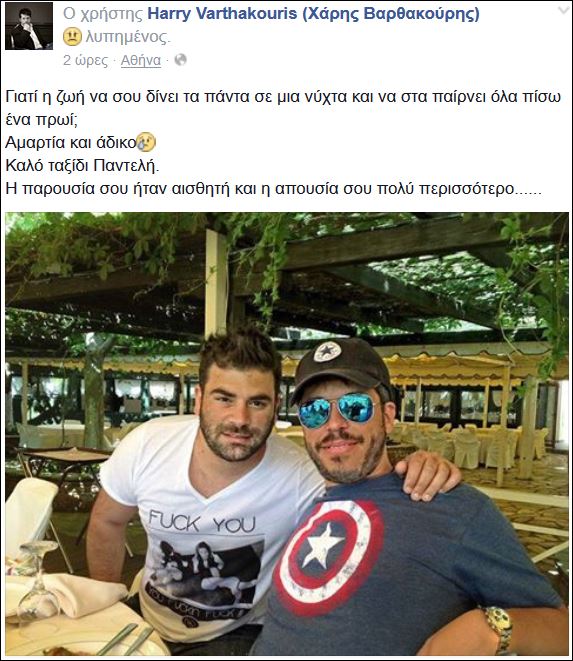Click the λυπημένος feeling text
The height and width of the screenshot is (661, 573).
[128, 37]
